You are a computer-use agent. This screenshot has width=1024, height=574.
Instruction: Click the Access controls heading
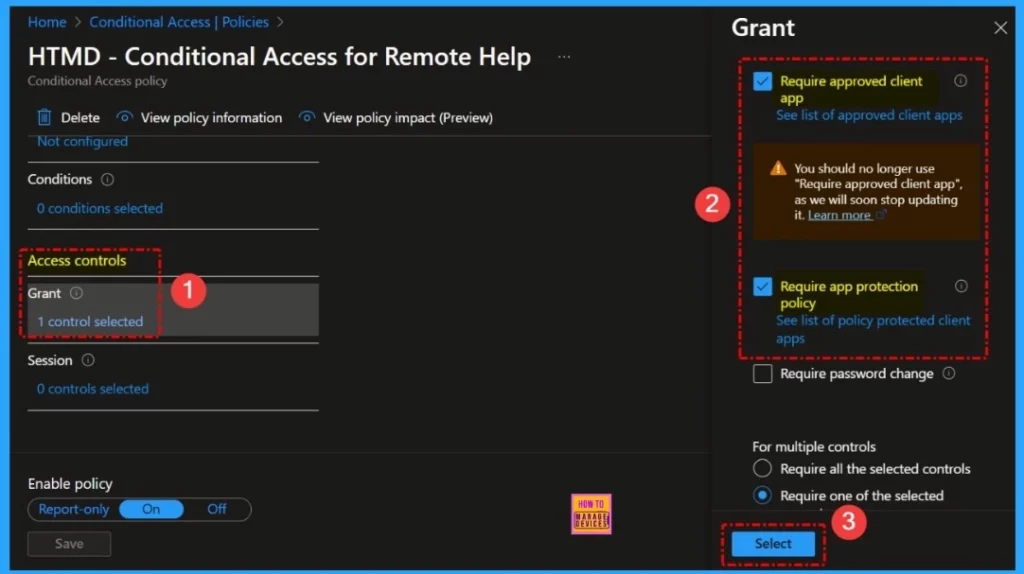pyautogui.click(x=77, y=261)
